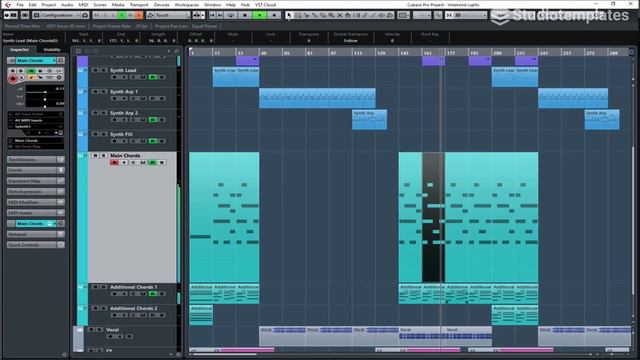Open the MIDI menu
Screen dimensions: 640x360
coord(83,4)
